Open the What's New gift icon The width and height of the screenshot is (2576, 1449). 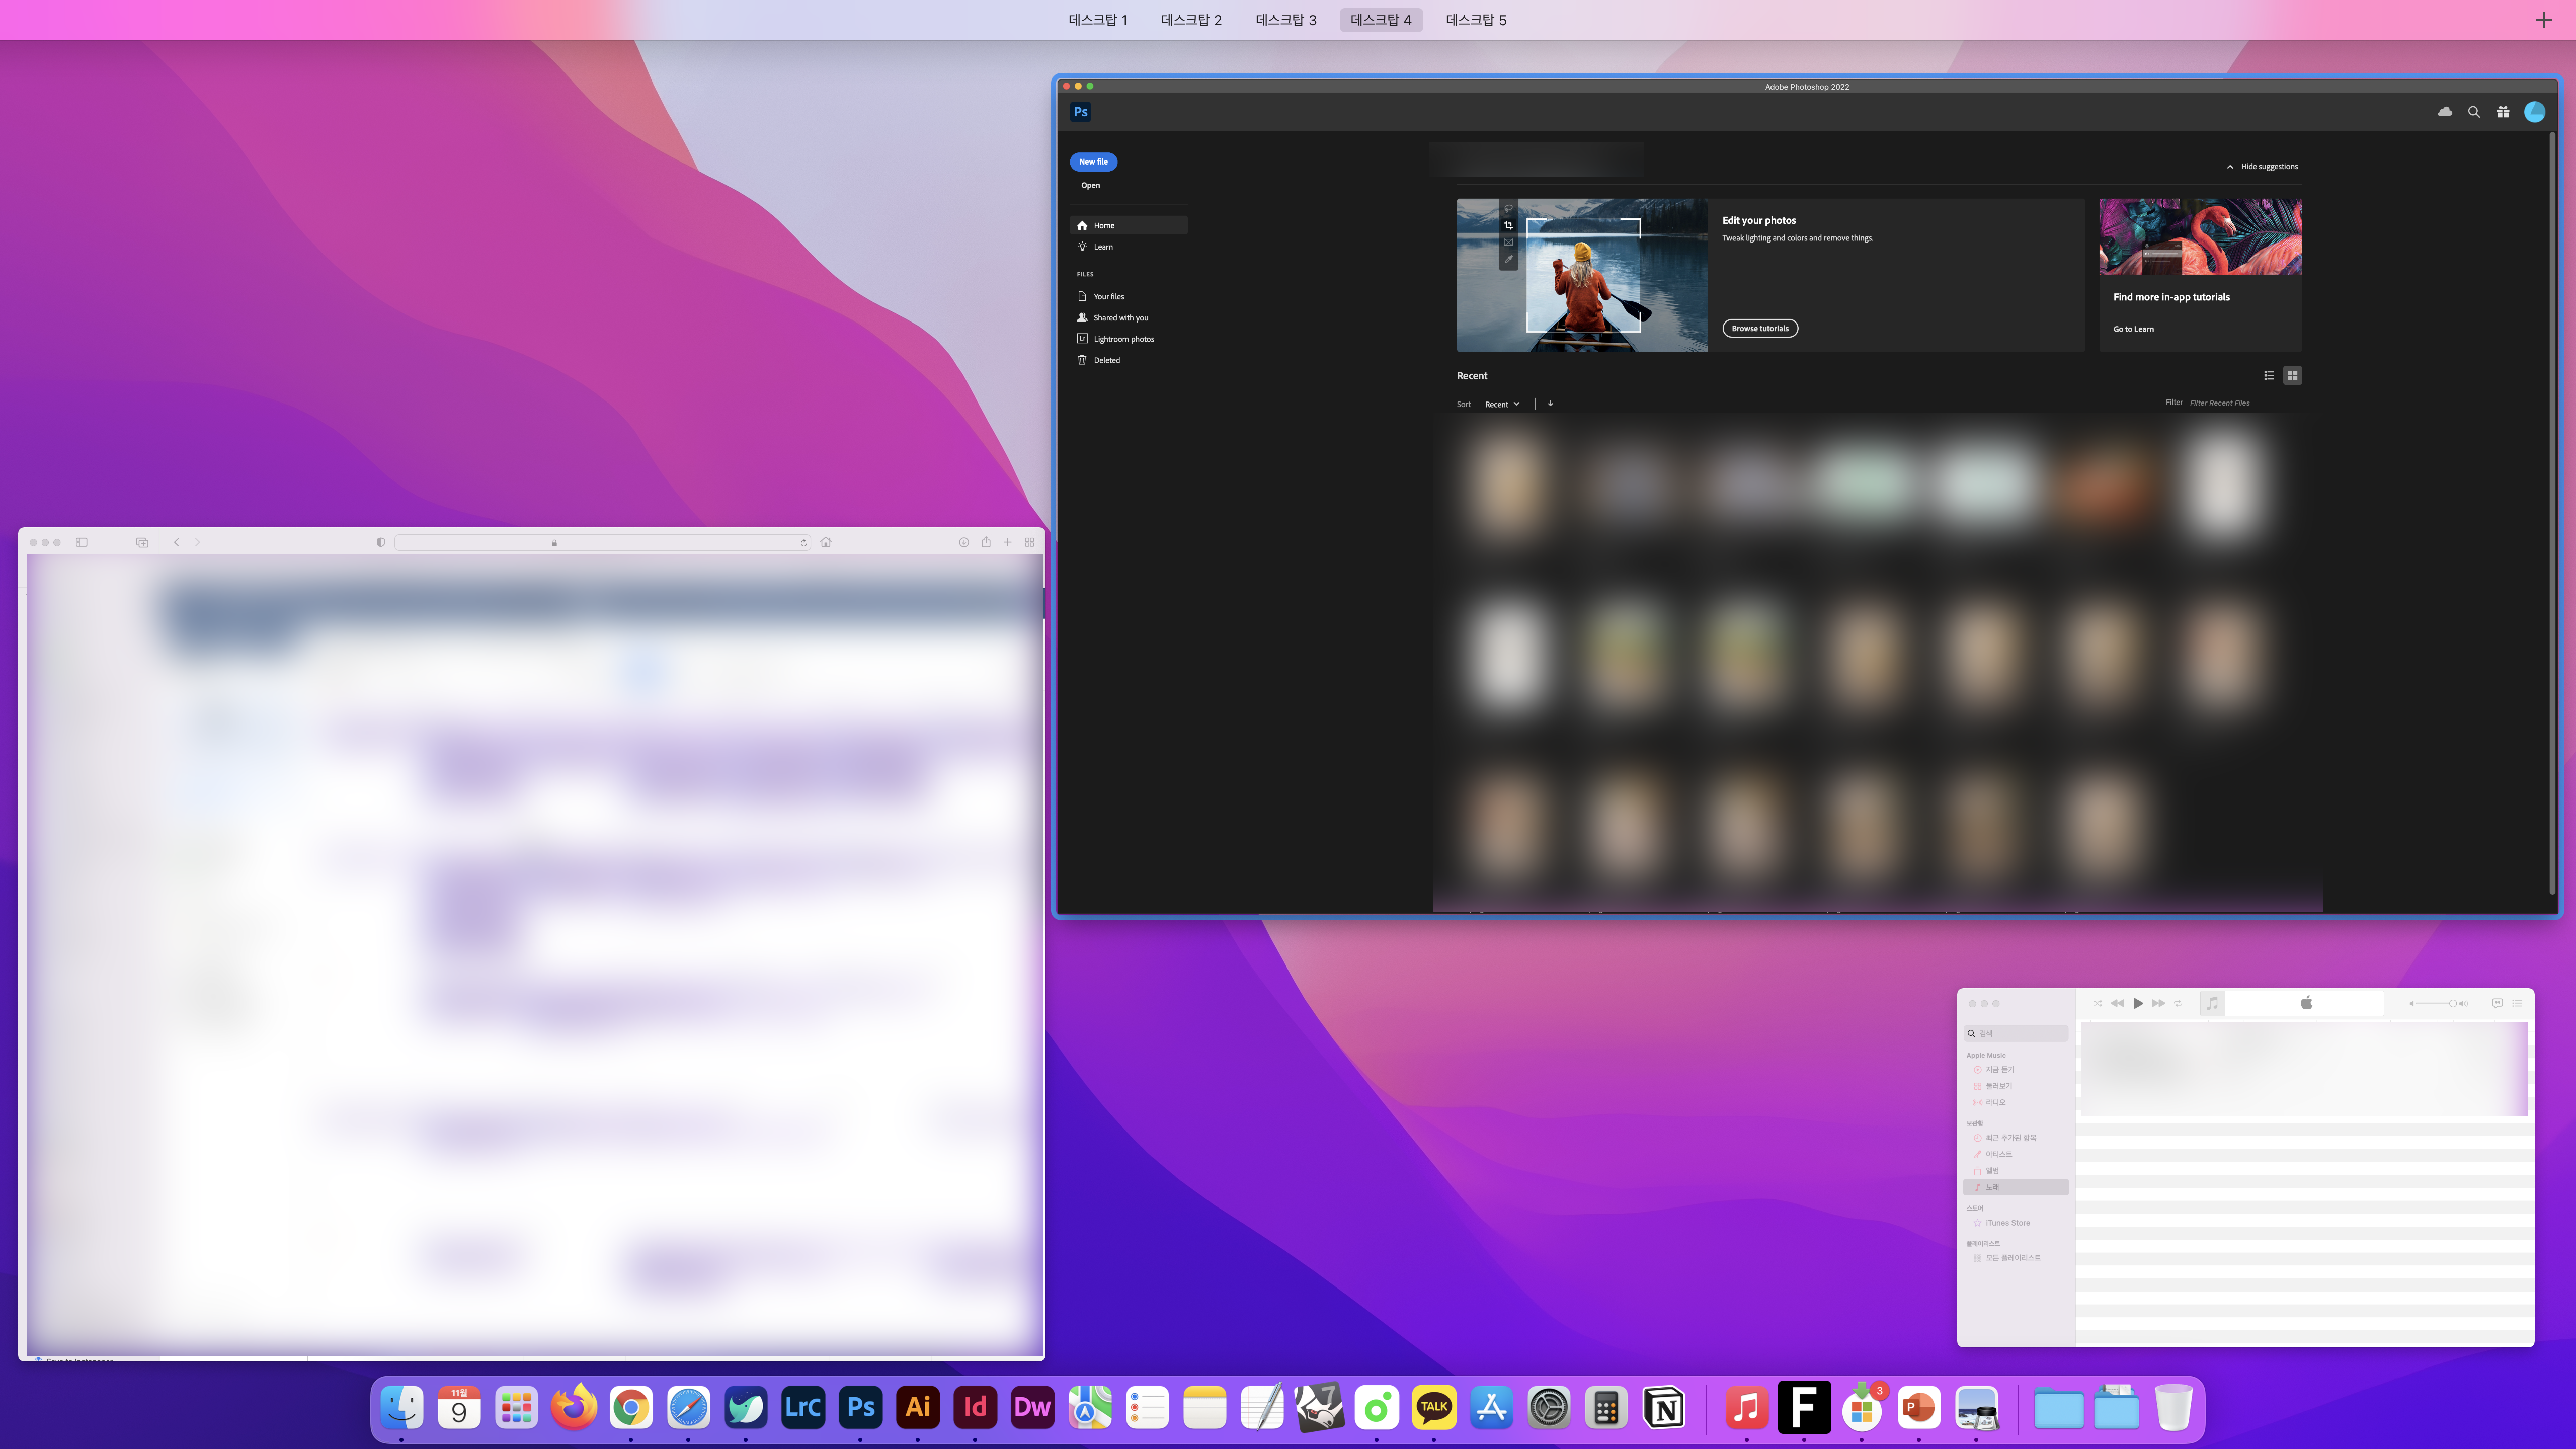tap(2503, 112)
